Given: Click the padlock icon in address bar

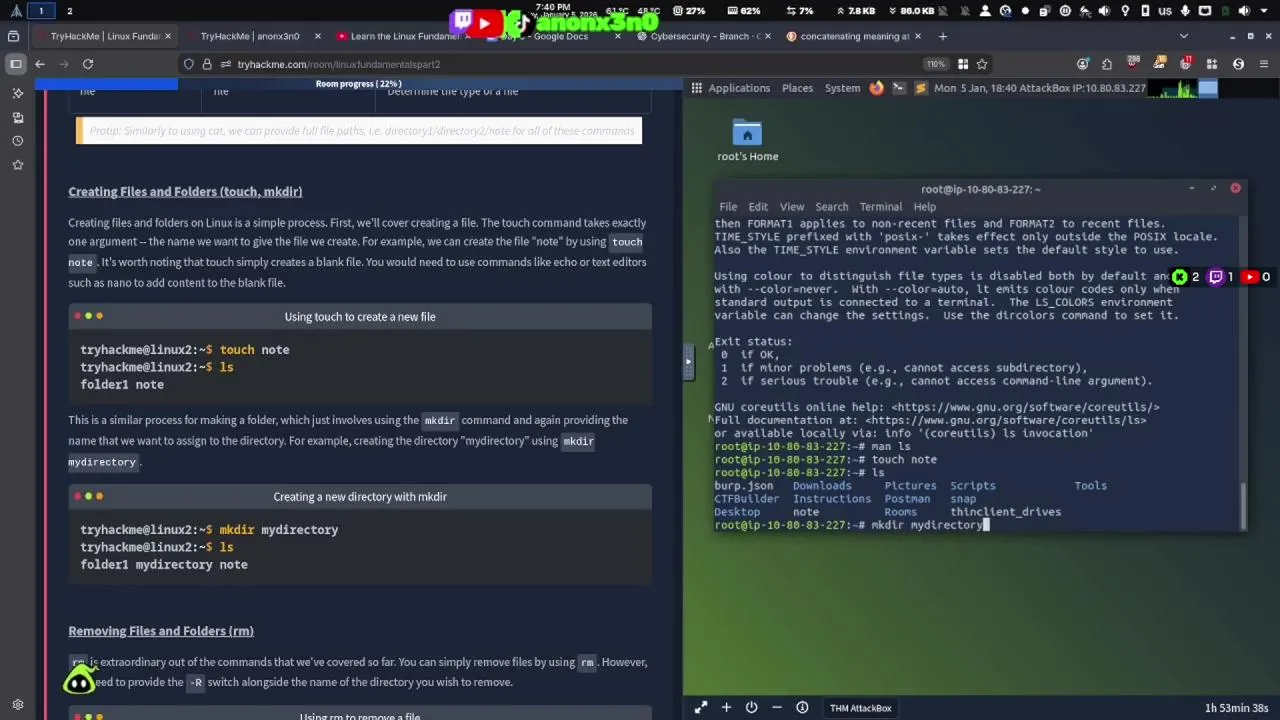Looking at the screenshot, I should click(x=207, y=64).
